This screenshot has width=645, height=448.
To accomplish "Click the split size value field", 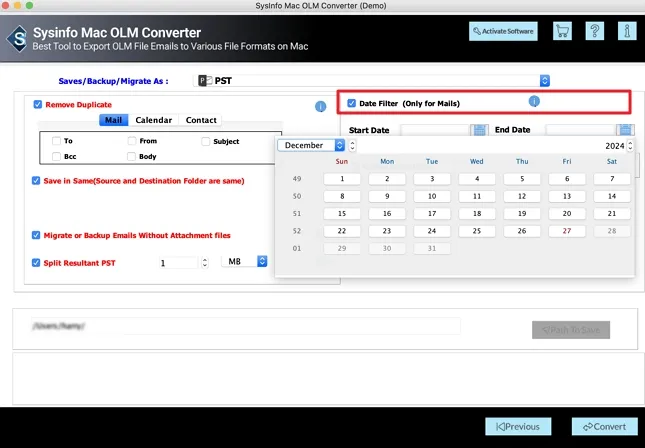I will (179, 262).
